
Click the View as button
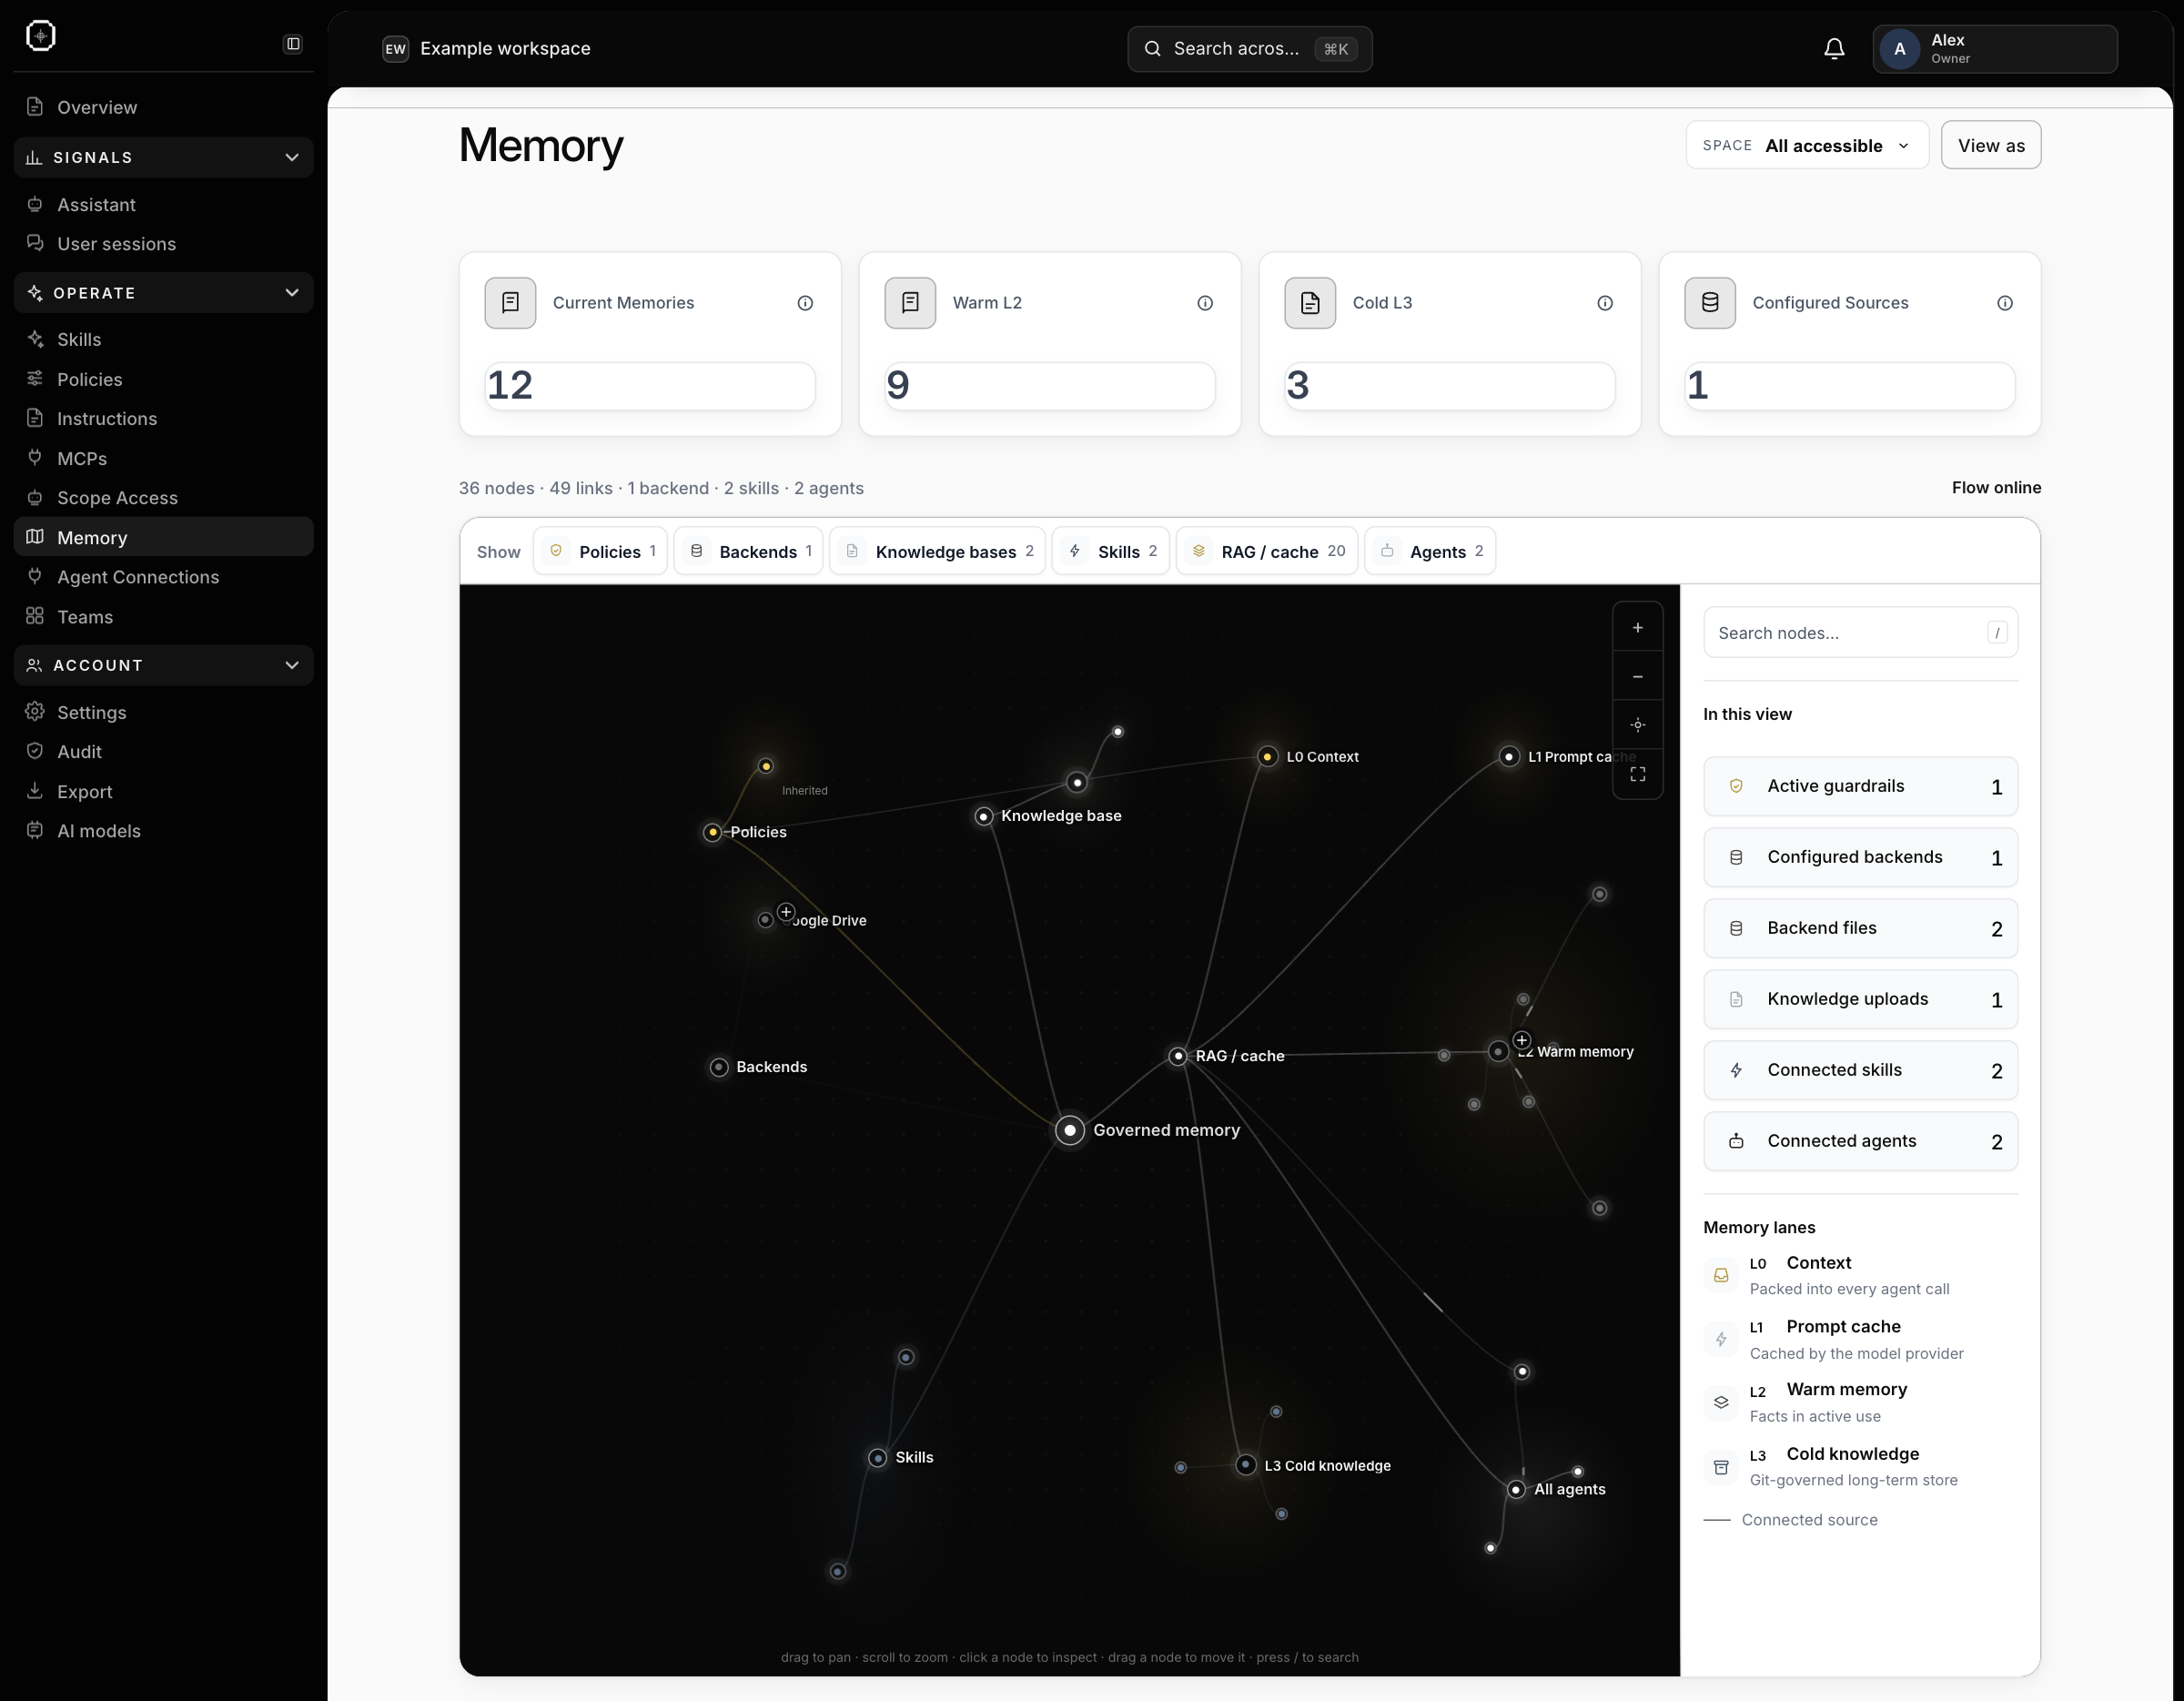[1991, 145]
